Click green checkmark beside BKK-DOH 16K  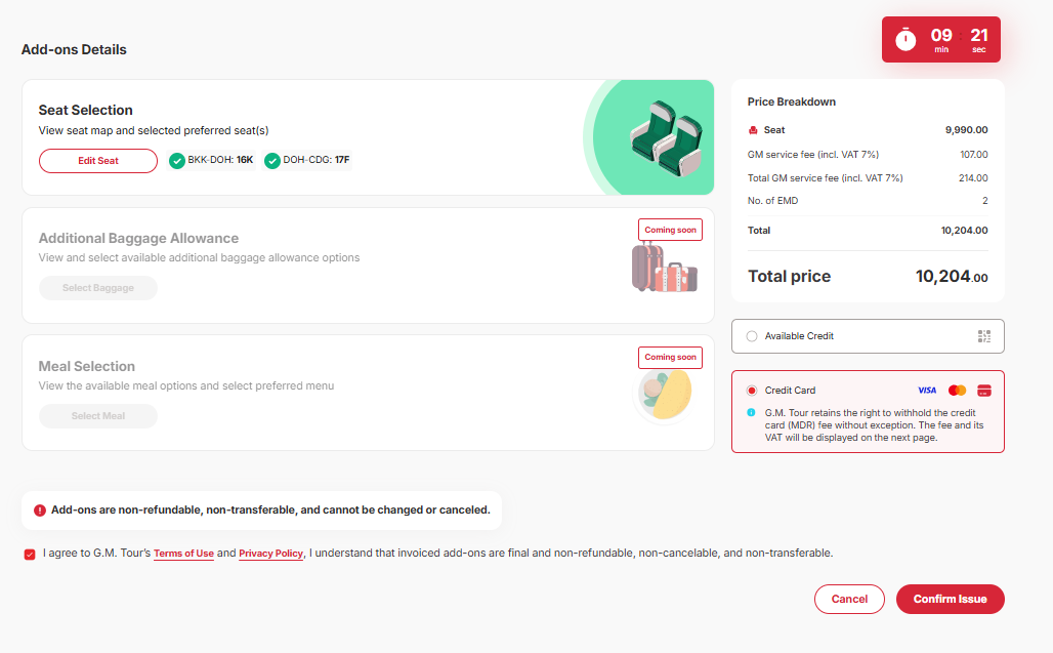[x=177, y=161]
